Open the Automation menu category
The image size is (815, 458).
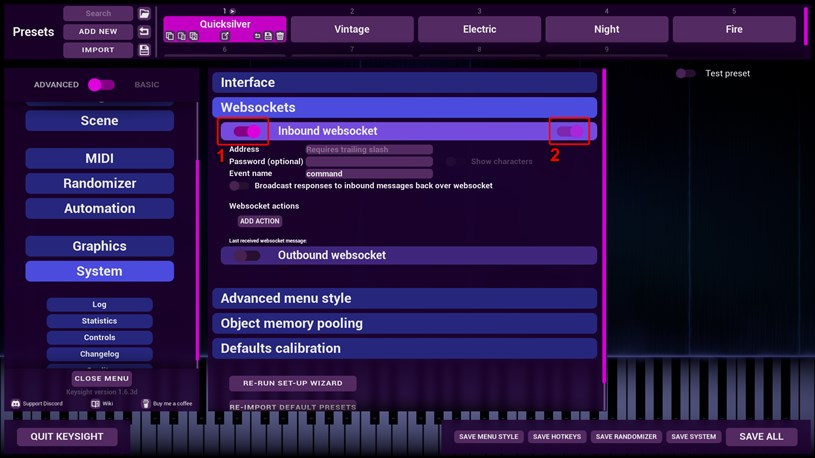click(99, 208)
